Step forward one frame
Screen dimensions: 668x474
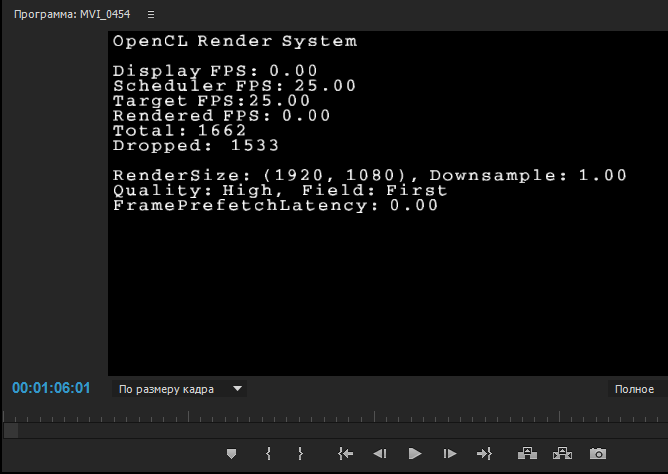tap(449, 454)
